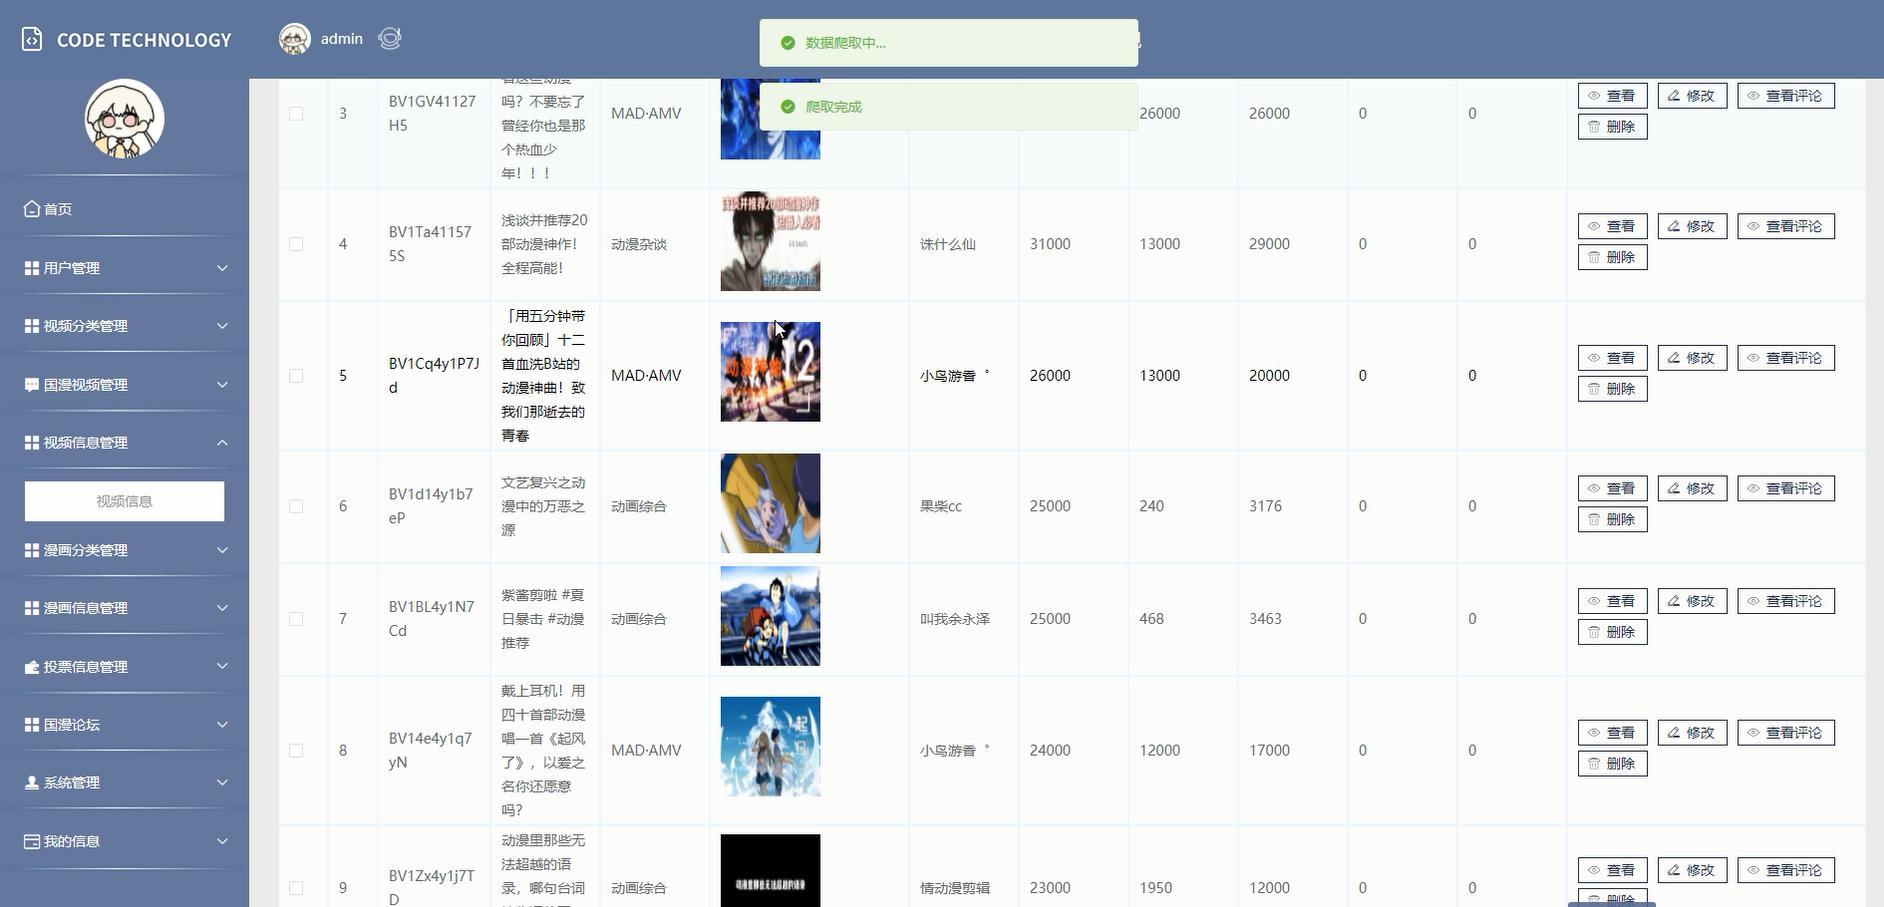Open thumbnail of video BV1d14y1b7eP
Image resolution: width=1884 pixels, height=907 pixels.
tap(770, 503)
